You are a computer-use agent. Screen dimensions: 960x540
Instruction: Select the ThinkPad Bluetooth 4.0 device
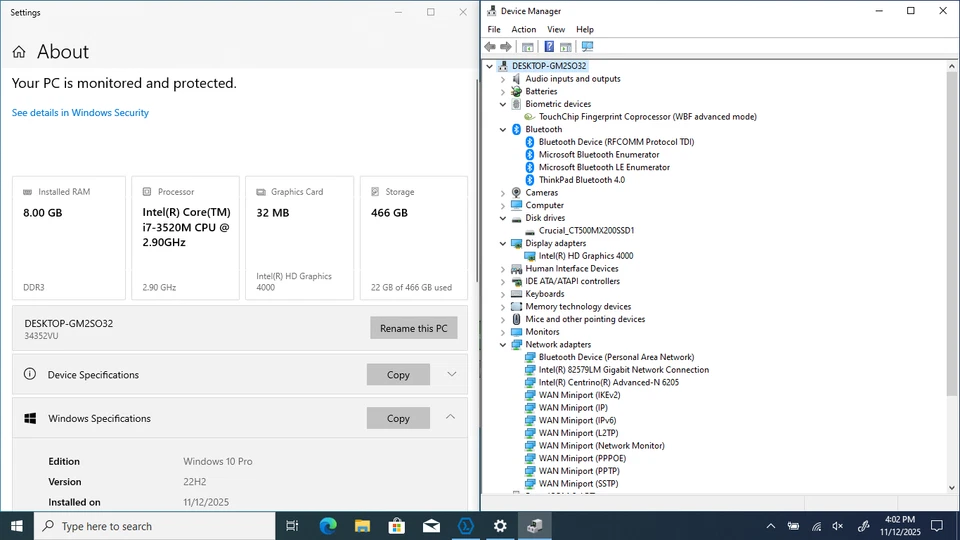pyautogui.click(x=581, y=180)
